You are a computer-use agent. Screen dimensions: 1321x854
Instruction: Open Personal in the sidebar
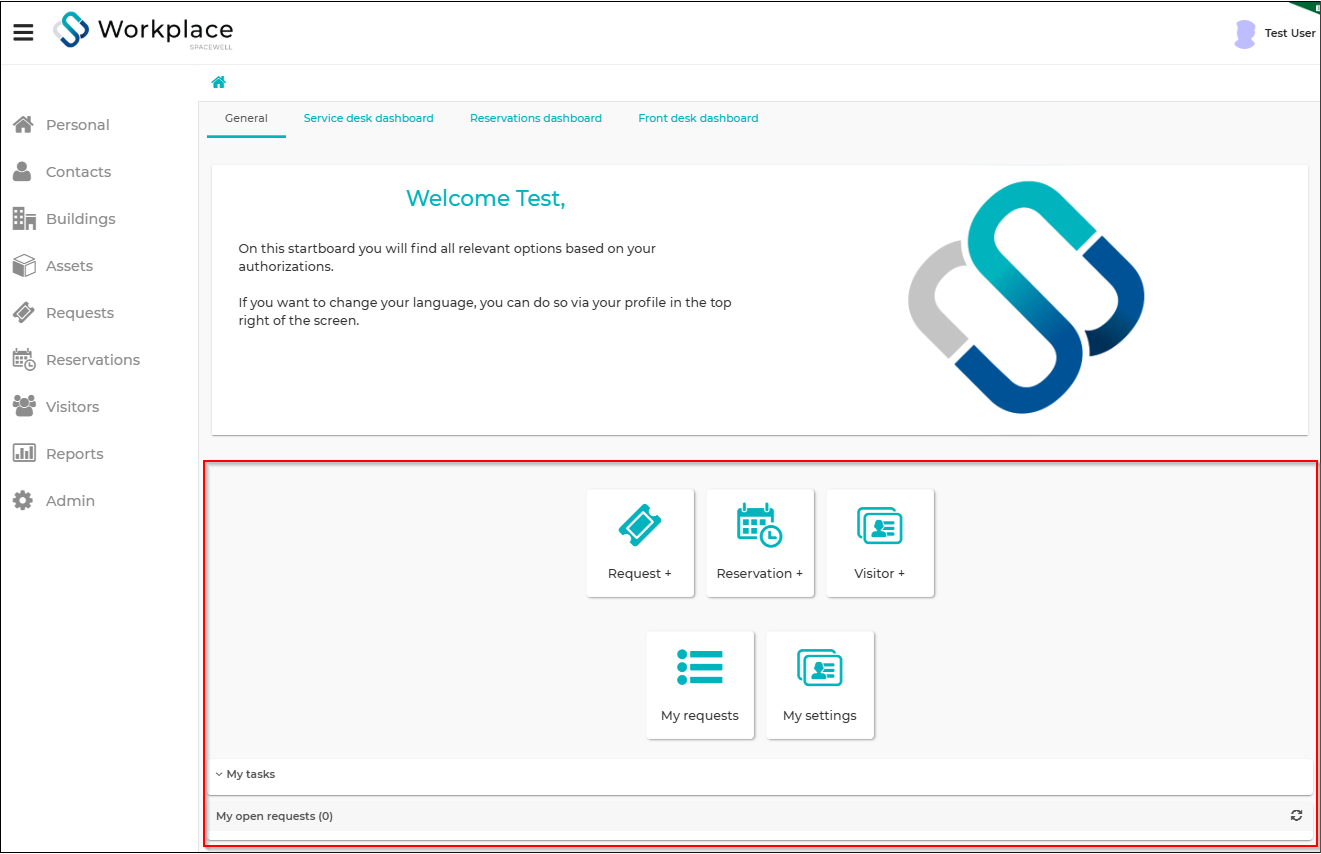click(78, 125)
